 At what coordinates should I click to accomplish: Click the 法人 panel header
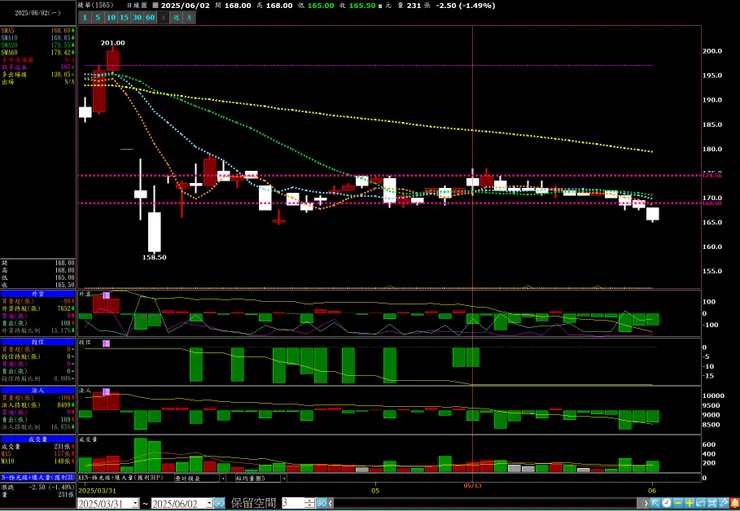tap(38, 390)
